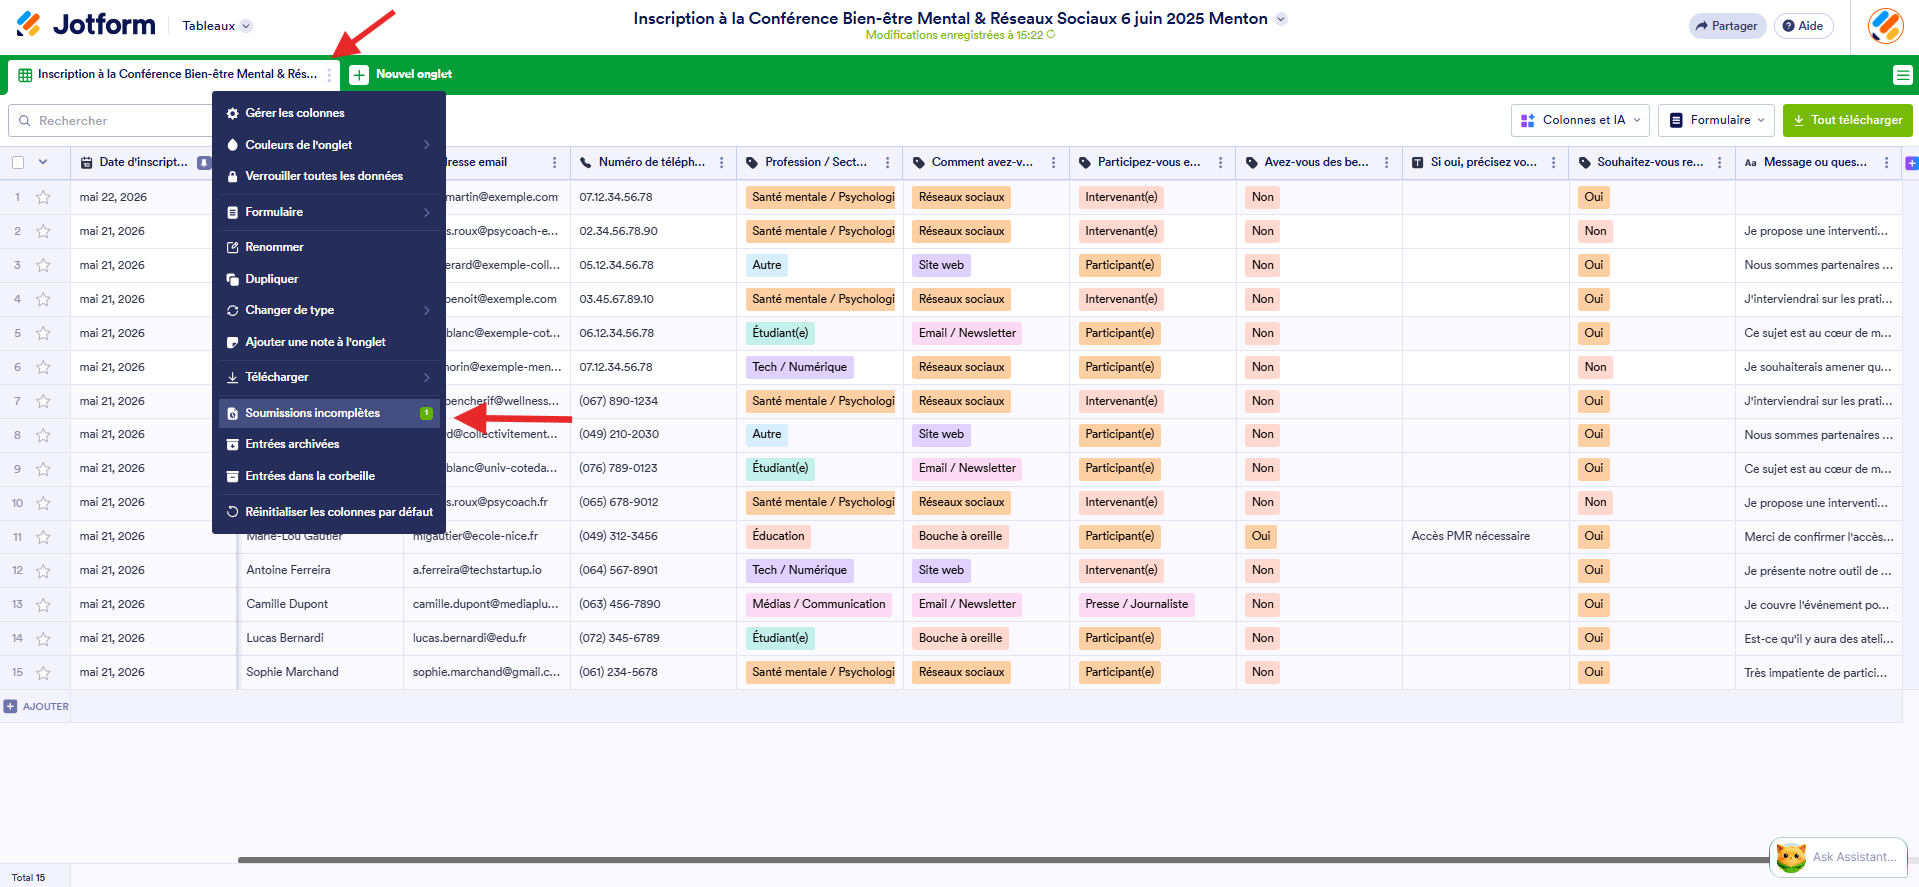This screenshot has height=887, width=1919.
Task: Click download icon in Tout télécharger
Action: click(1799, 120)
